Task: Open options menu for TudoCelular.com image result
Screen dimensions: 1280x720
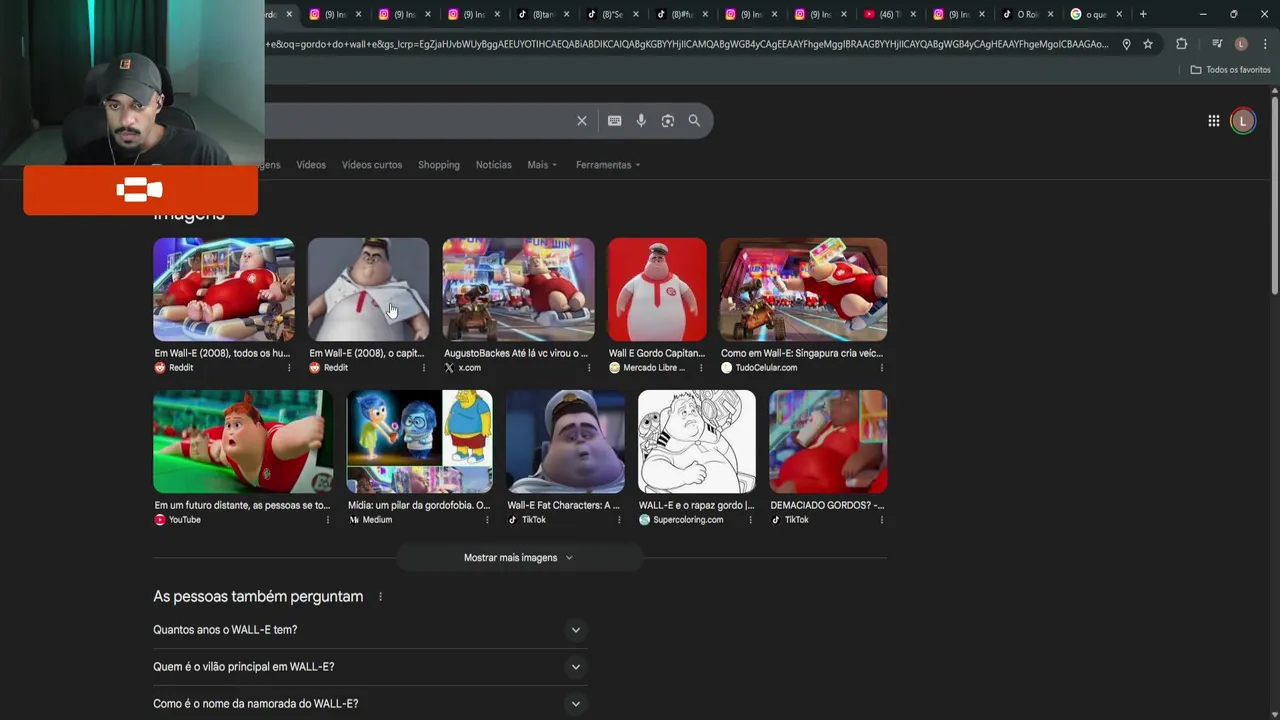Action: tap(882, 368)
